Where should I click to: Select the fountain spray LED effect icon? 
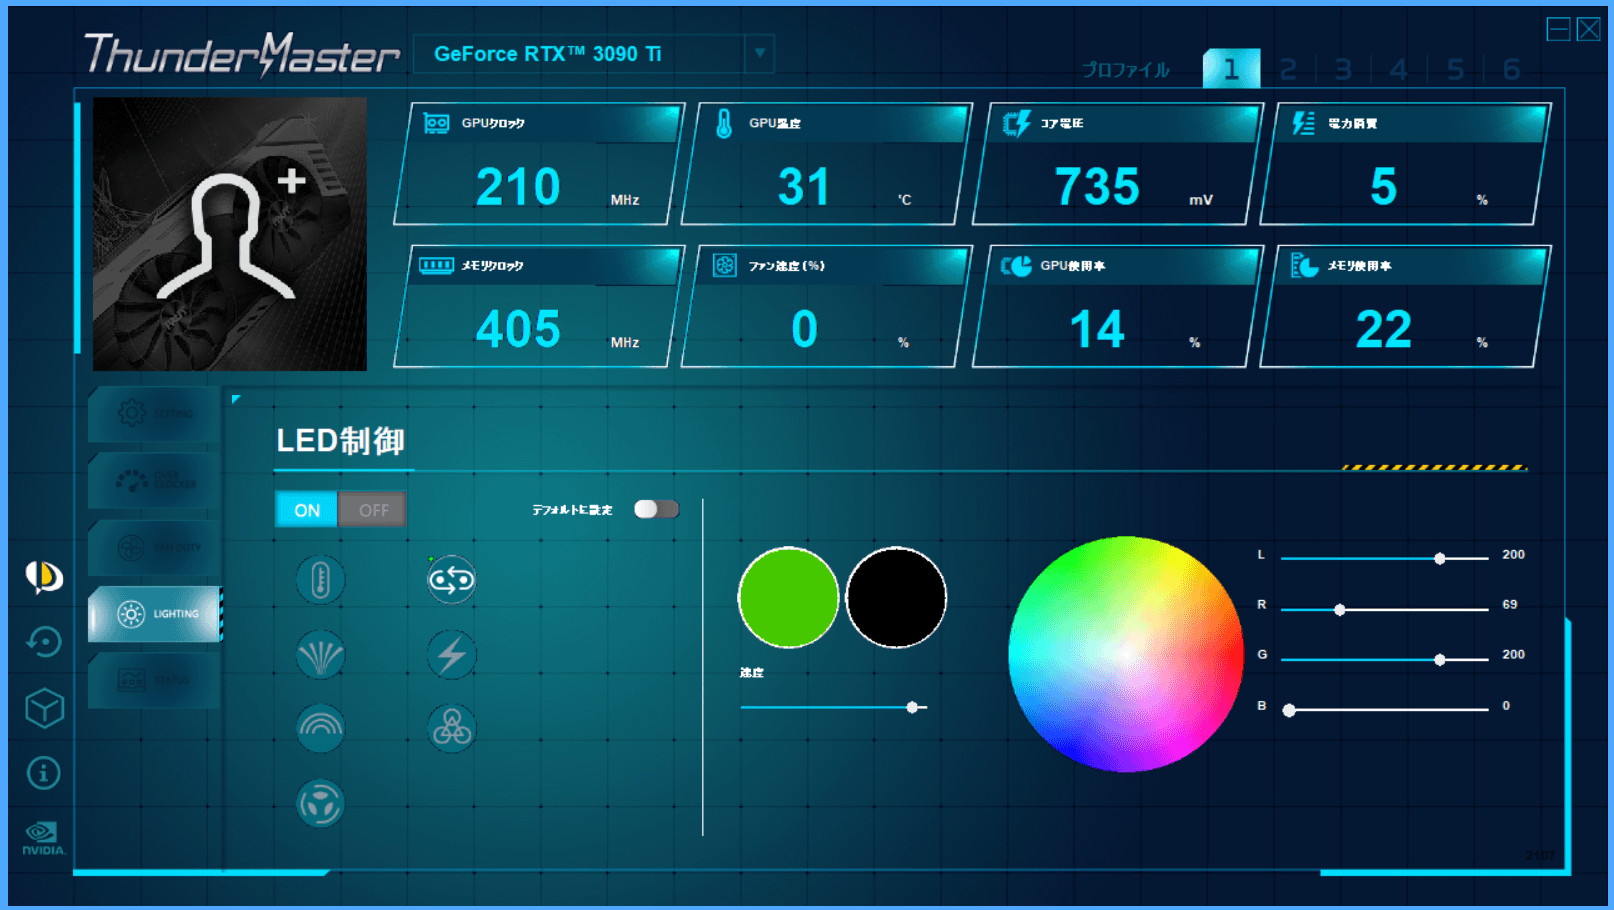point(320,656)
